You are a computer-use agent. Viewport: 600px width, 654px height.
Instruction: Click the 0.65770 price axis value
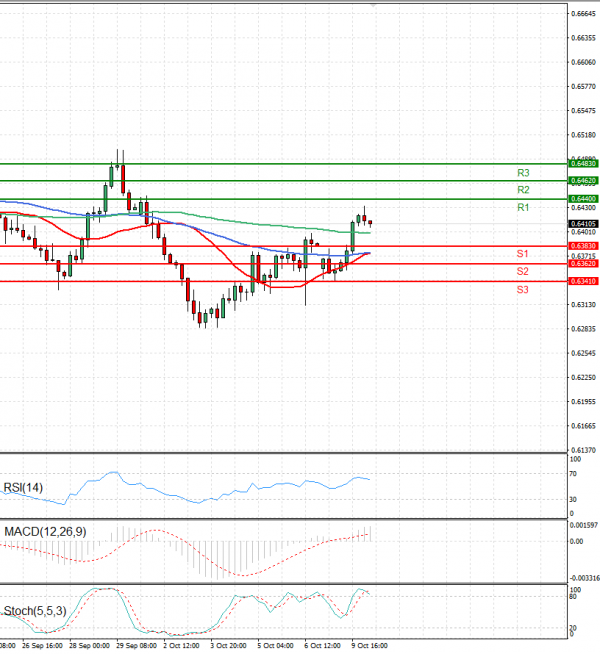(583, 87)
